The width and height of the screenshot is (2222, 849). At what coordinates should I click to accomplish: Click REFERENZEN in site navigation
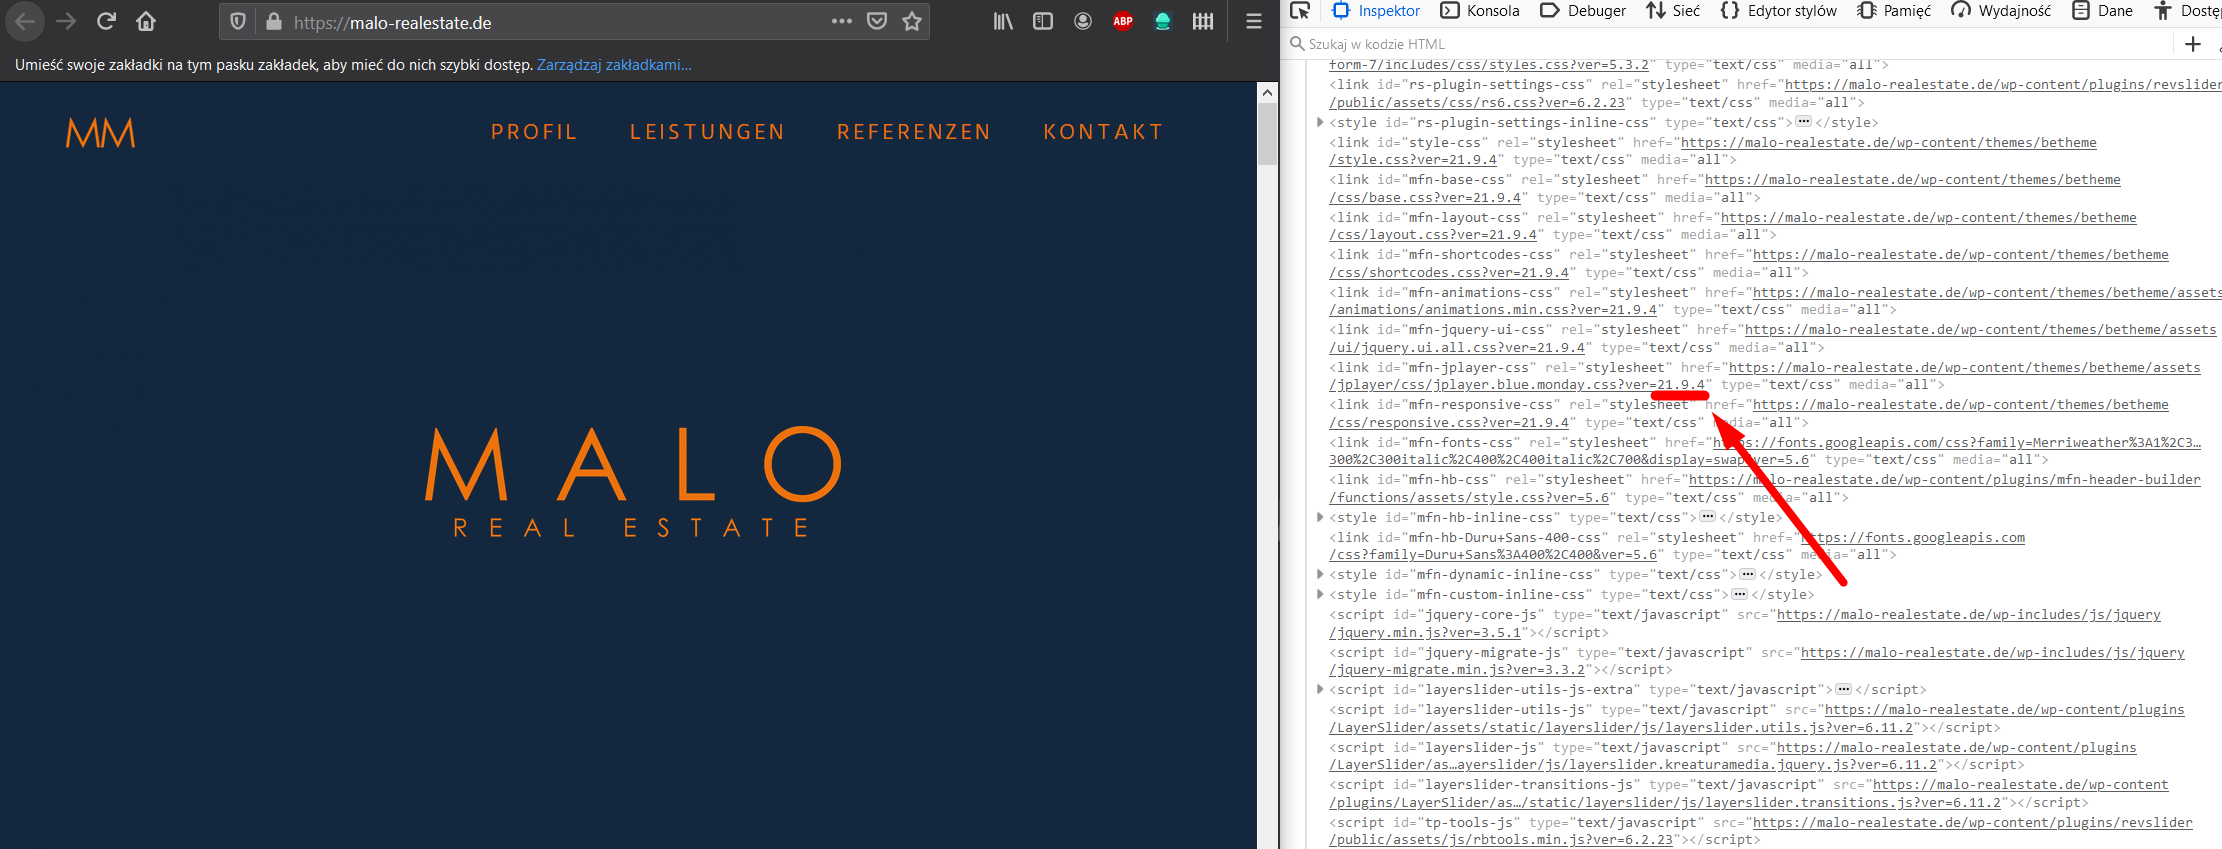point(914,132)
